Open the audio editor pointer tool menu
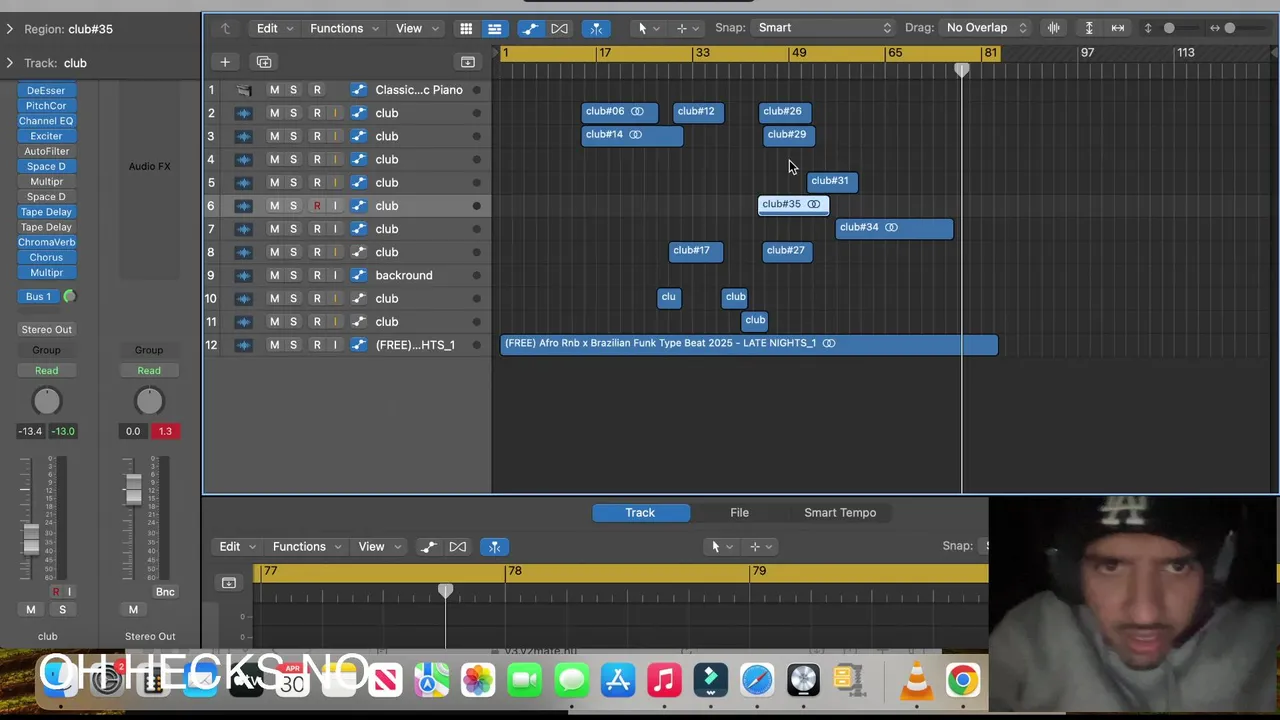1280x720 pixels. (720, 547)
